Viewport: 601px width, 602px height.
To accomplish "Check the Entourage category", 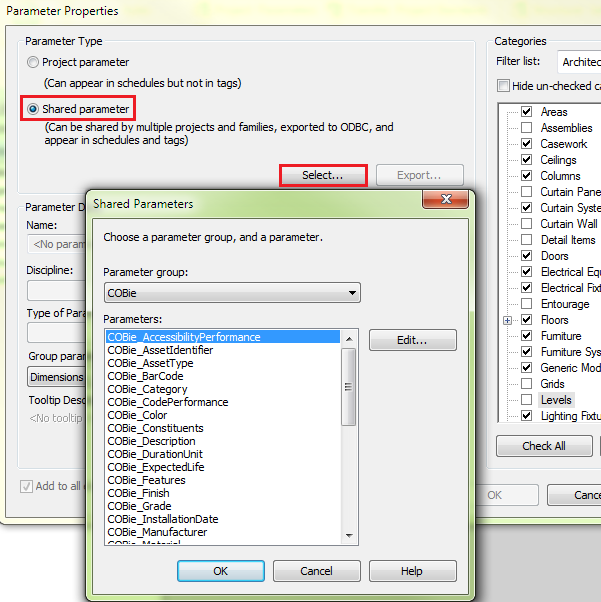I will pyautogui.click(x=526, y=304).
